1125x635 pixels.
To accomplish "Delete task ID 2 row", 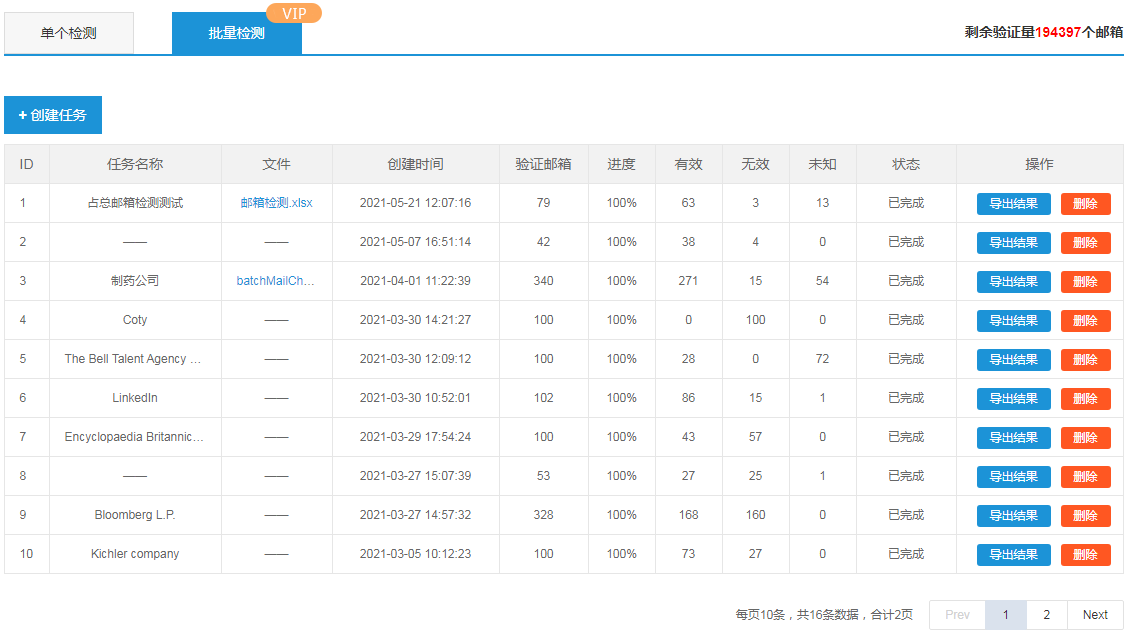I will click(1086, 243).
